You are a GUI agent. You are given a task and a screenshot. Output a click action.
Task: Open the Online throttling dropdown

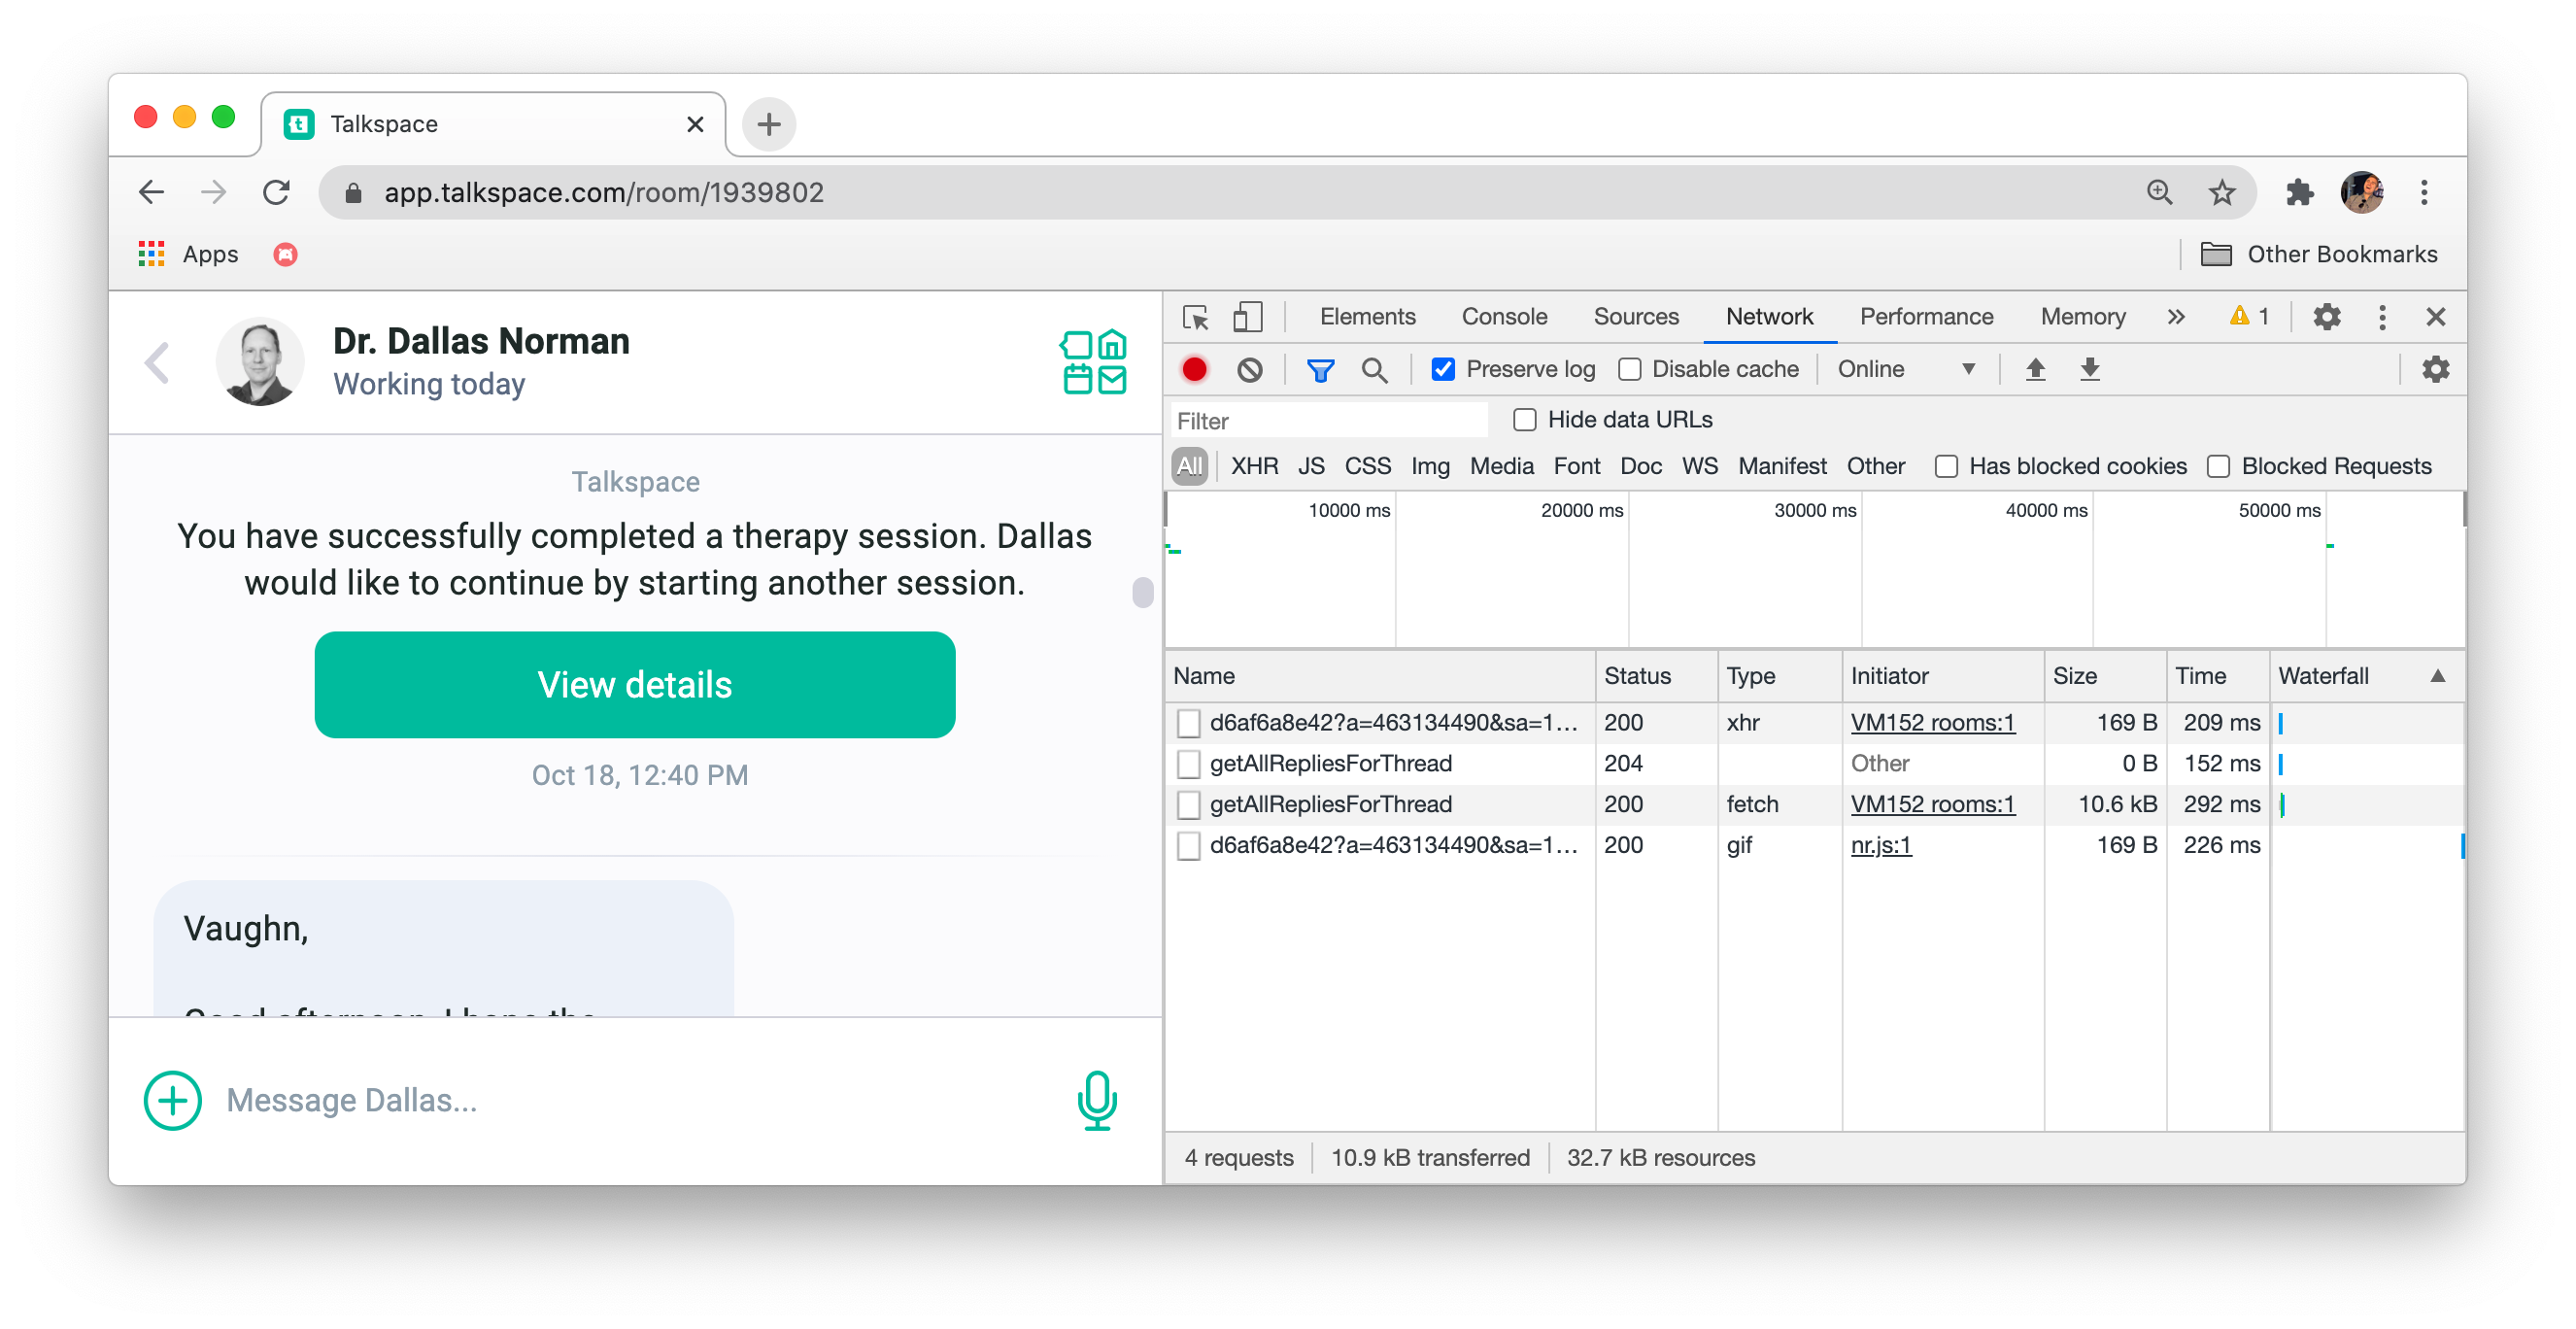pyautogui.click(x=1907, y=369)
